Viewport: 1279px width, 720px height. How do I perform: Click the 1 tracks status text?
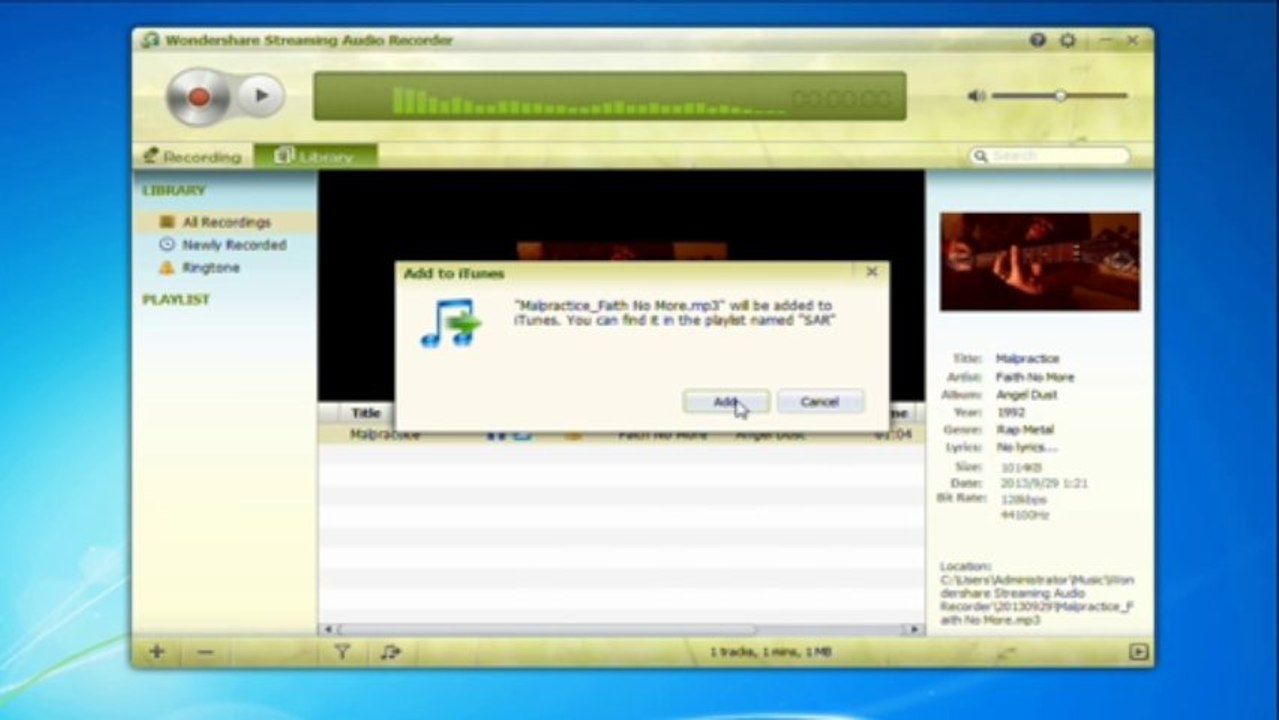point(771,652)
